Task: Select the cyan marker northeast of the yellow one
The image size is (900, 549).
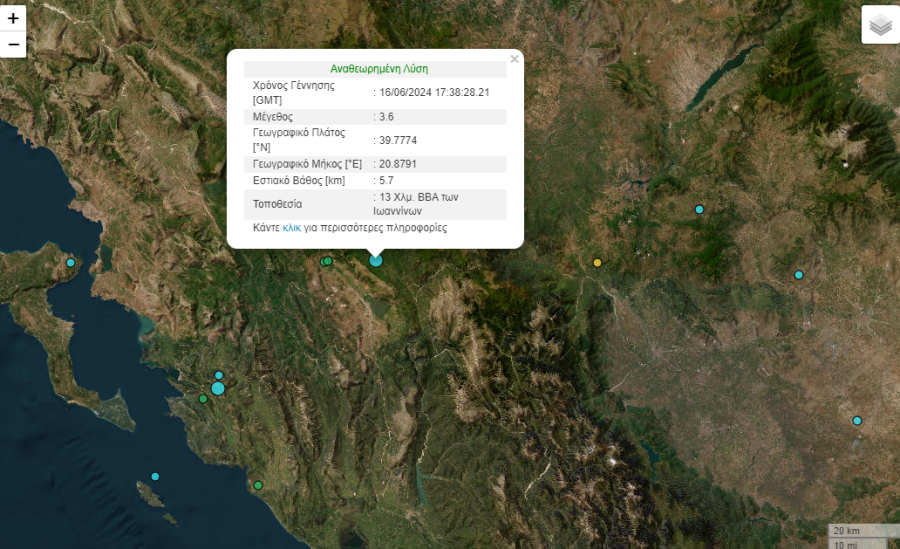Action: coord(700,209)
